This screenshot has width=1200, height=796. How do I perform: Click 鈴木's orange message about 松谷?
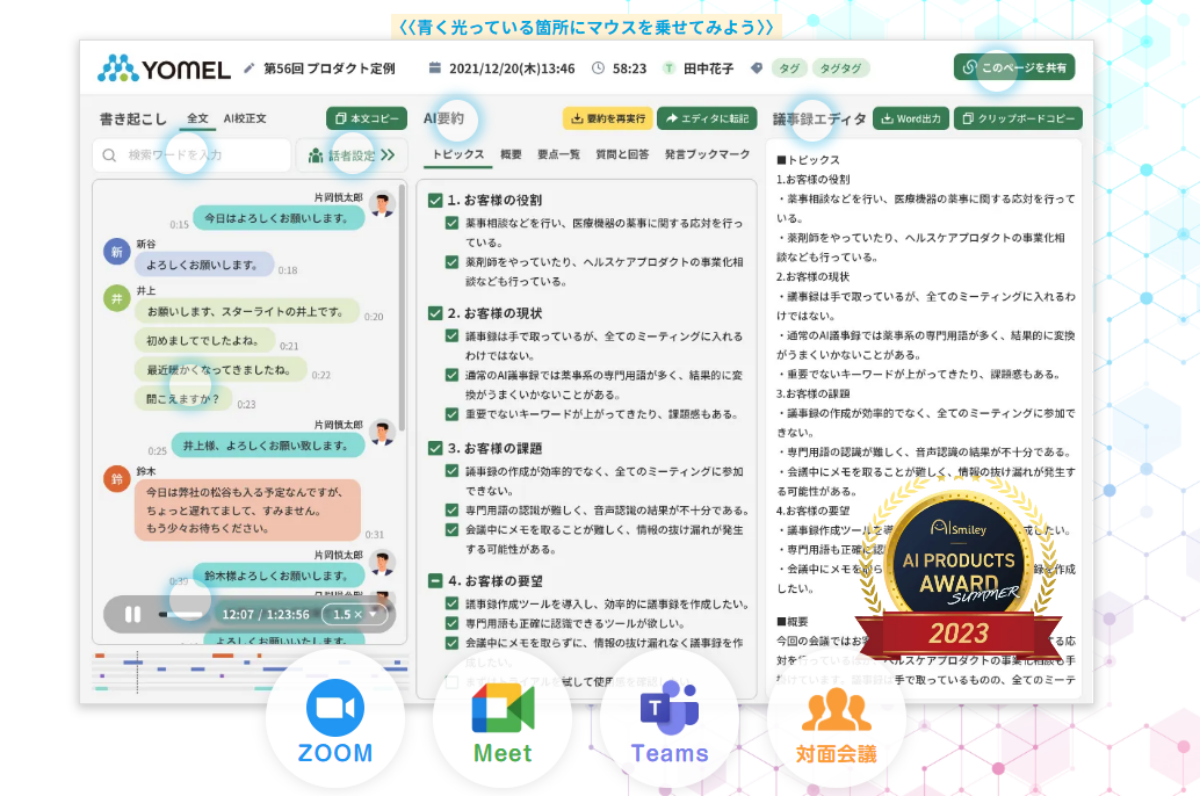pyautogui.click(x=246, y=510)
